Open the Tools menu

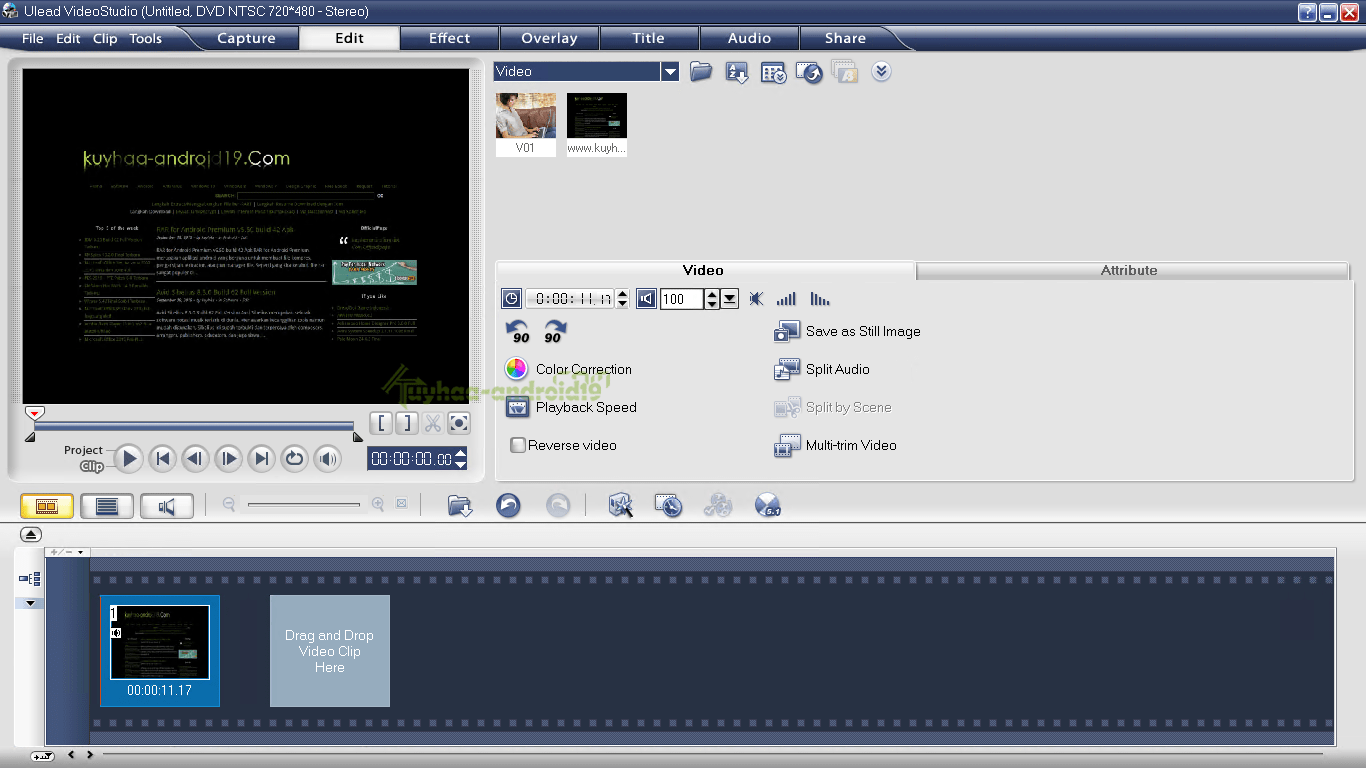pos(145,39)
